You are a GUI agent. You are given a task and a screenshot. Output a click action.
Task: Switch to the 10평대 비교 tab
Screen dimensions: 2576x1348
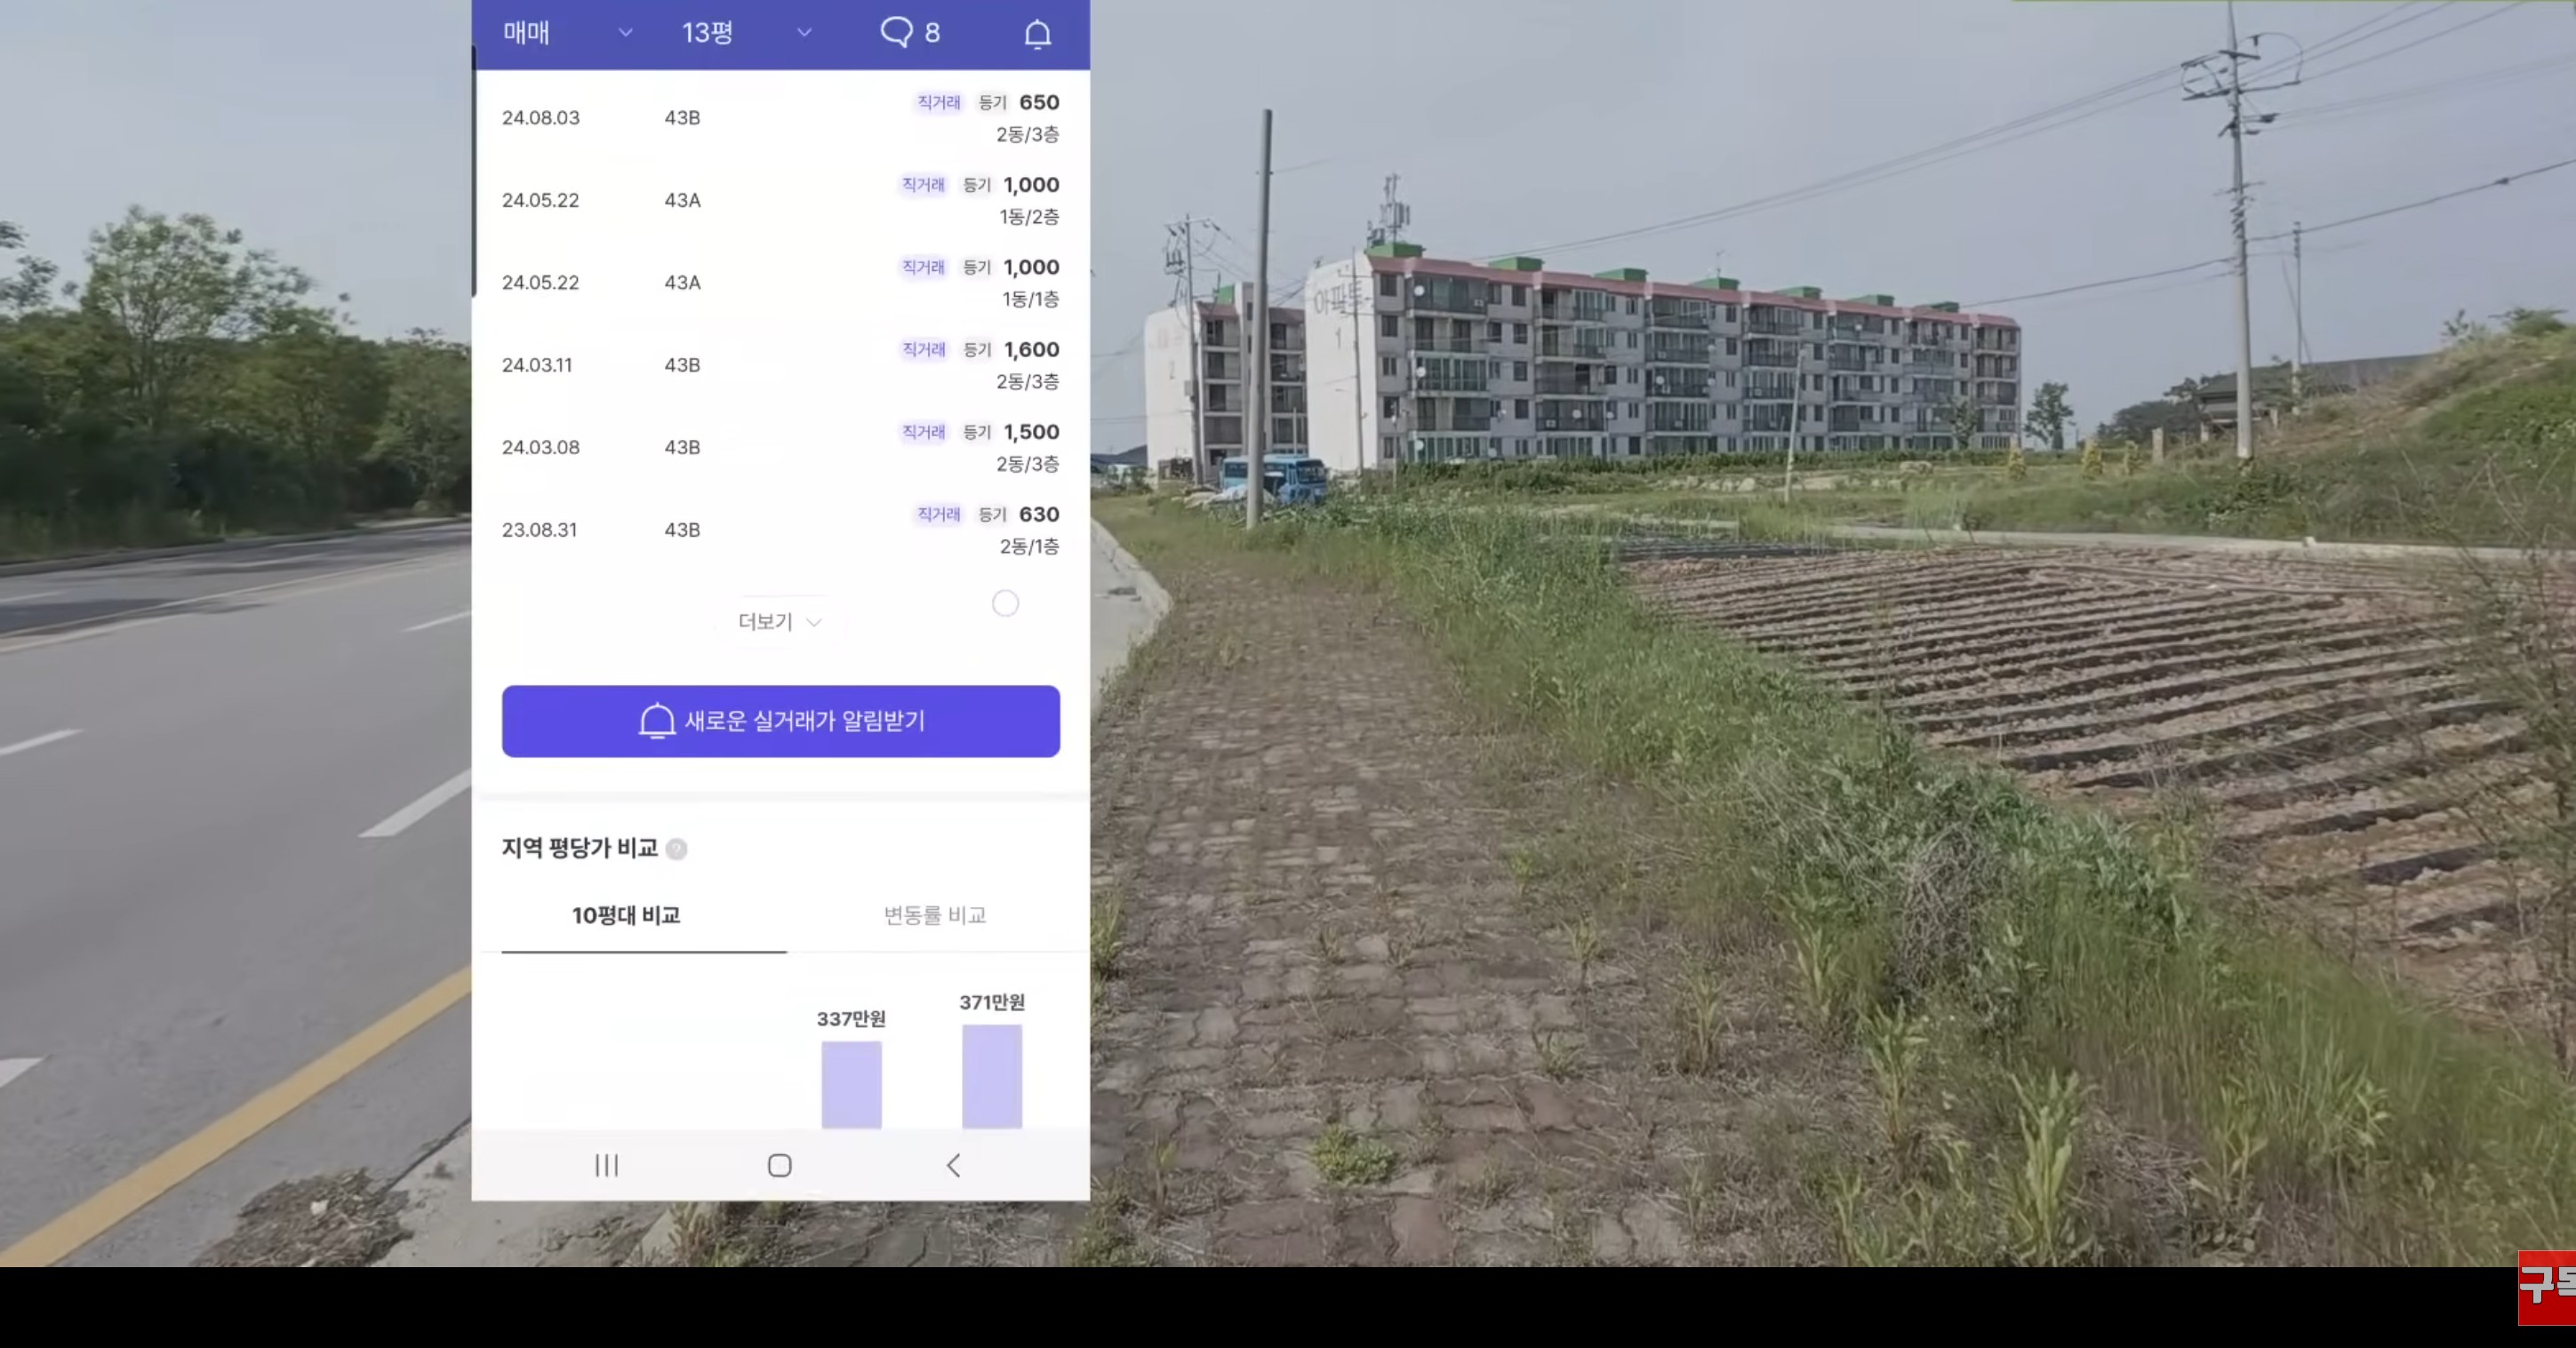point(626,915)
